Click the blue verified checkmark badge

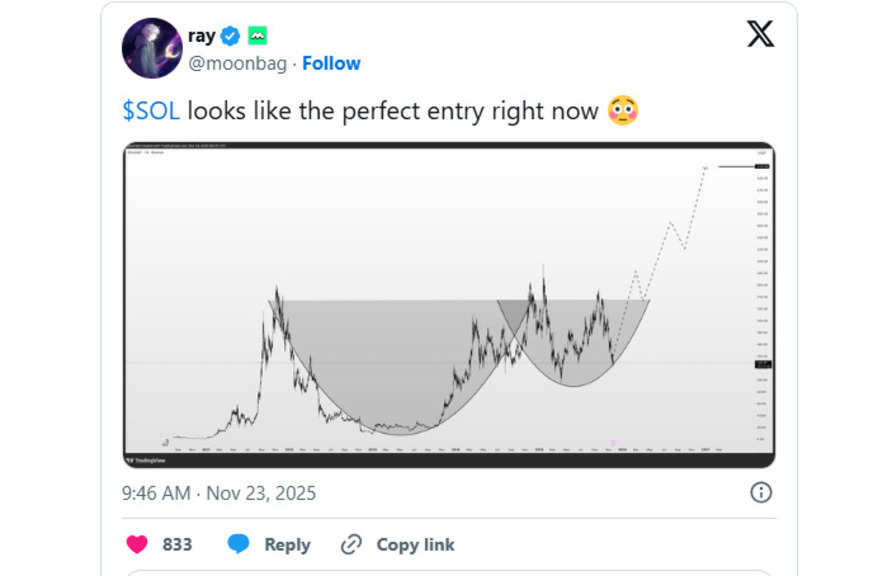[x=230, y=36]
